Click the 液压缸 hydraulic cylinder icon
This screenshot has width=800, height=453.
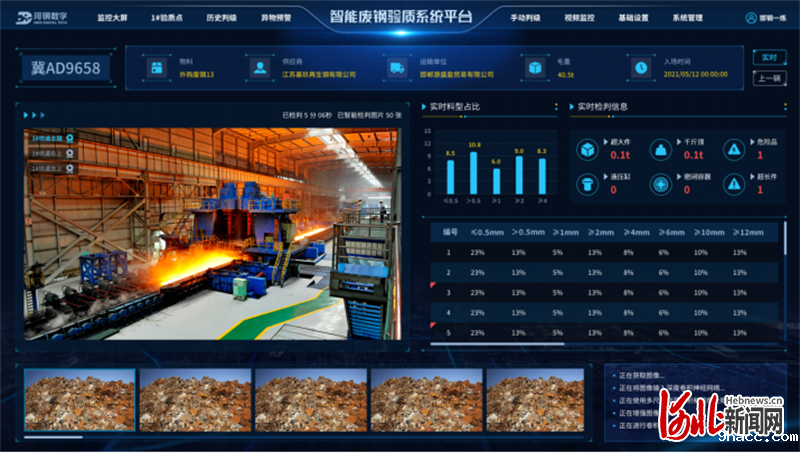click(x=587, y=184)
